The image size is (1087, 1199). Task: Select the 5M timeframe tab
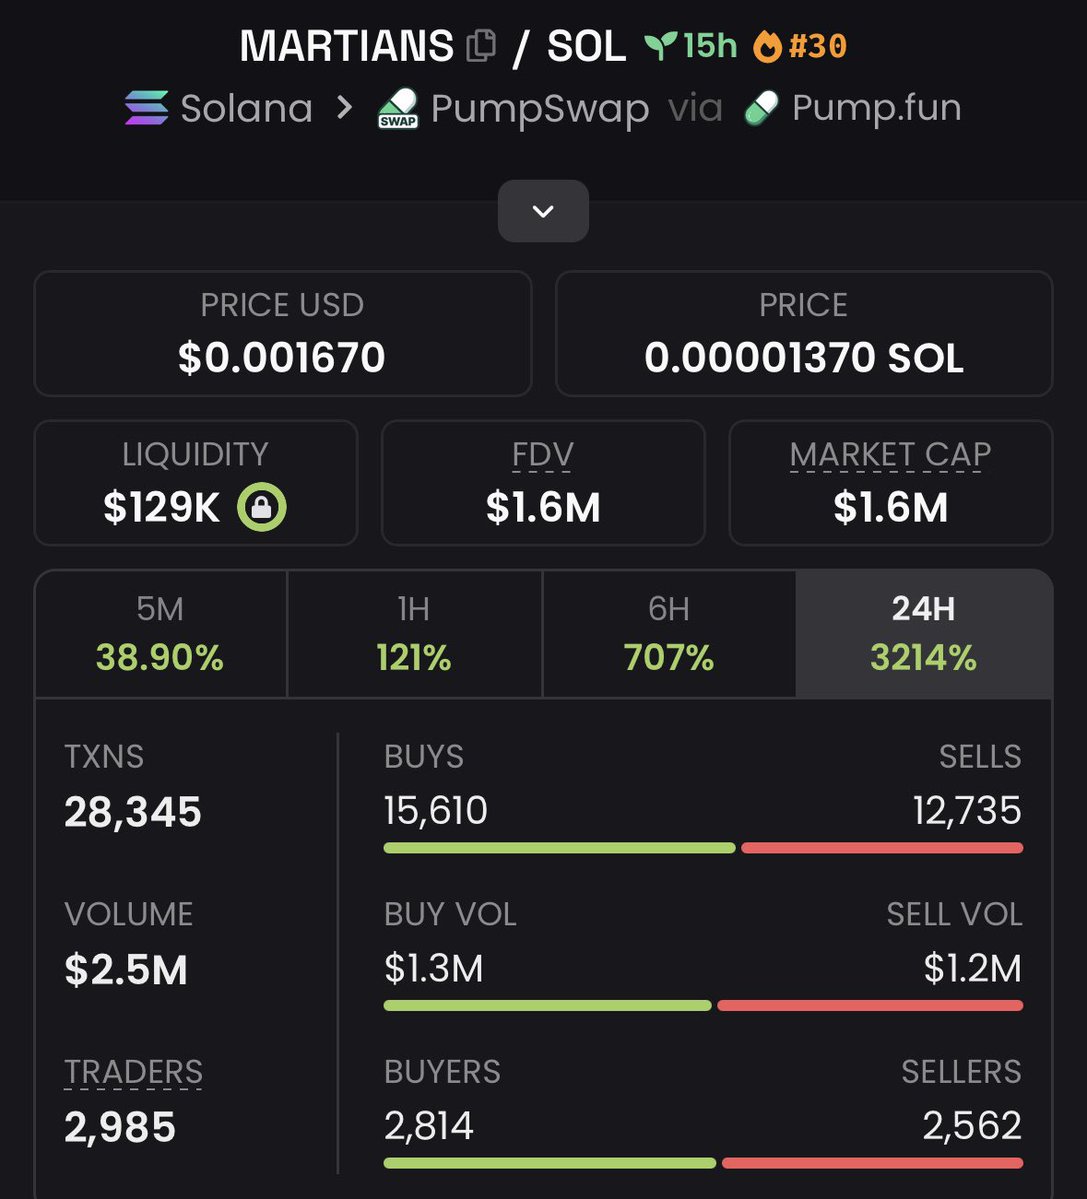click(x=161, y=634)
